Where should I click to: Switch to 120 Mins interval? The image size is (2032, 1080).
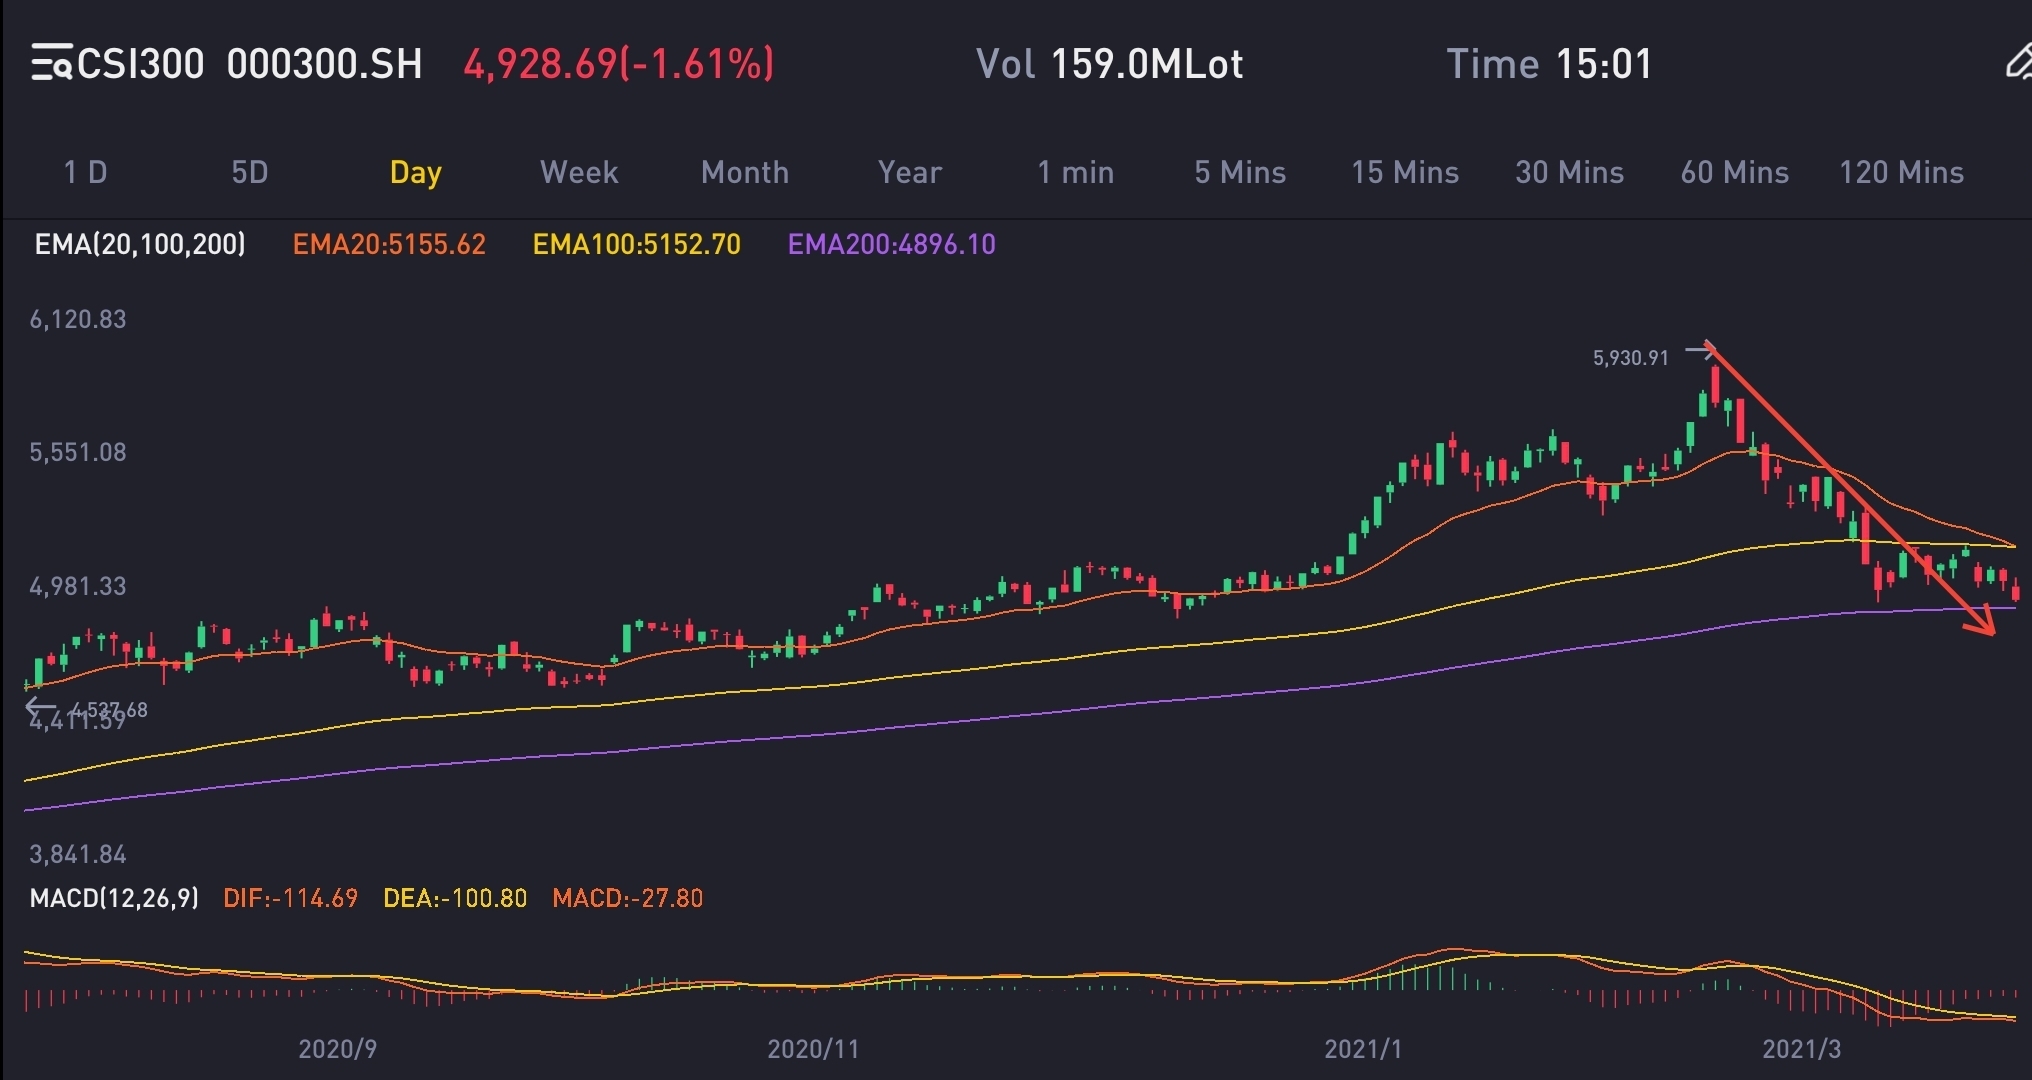[1901, 172]
